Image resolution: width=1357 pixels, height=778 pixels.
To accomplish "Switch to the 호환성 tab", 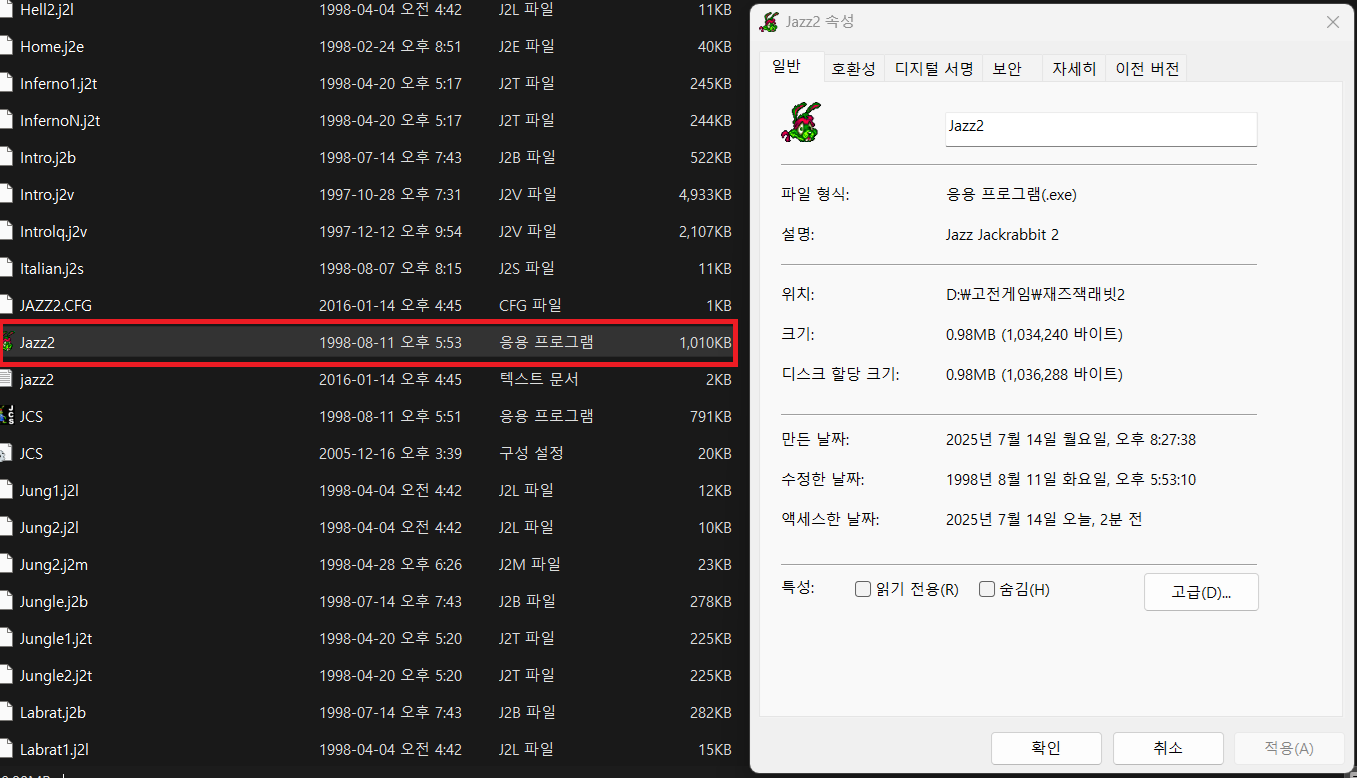I will (x=853, y=69).
